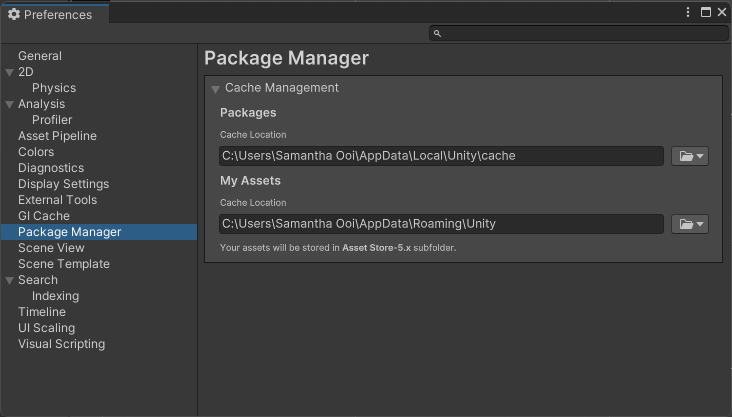This screenshot has width=732, height=417.
Task: Select Colors in the sidebar
Action: (x=36, y=152)
